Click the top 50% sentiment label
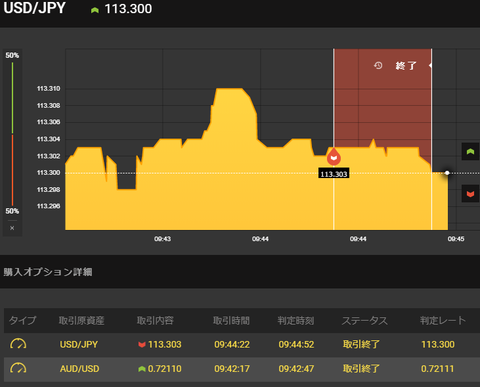 [12, 55]
